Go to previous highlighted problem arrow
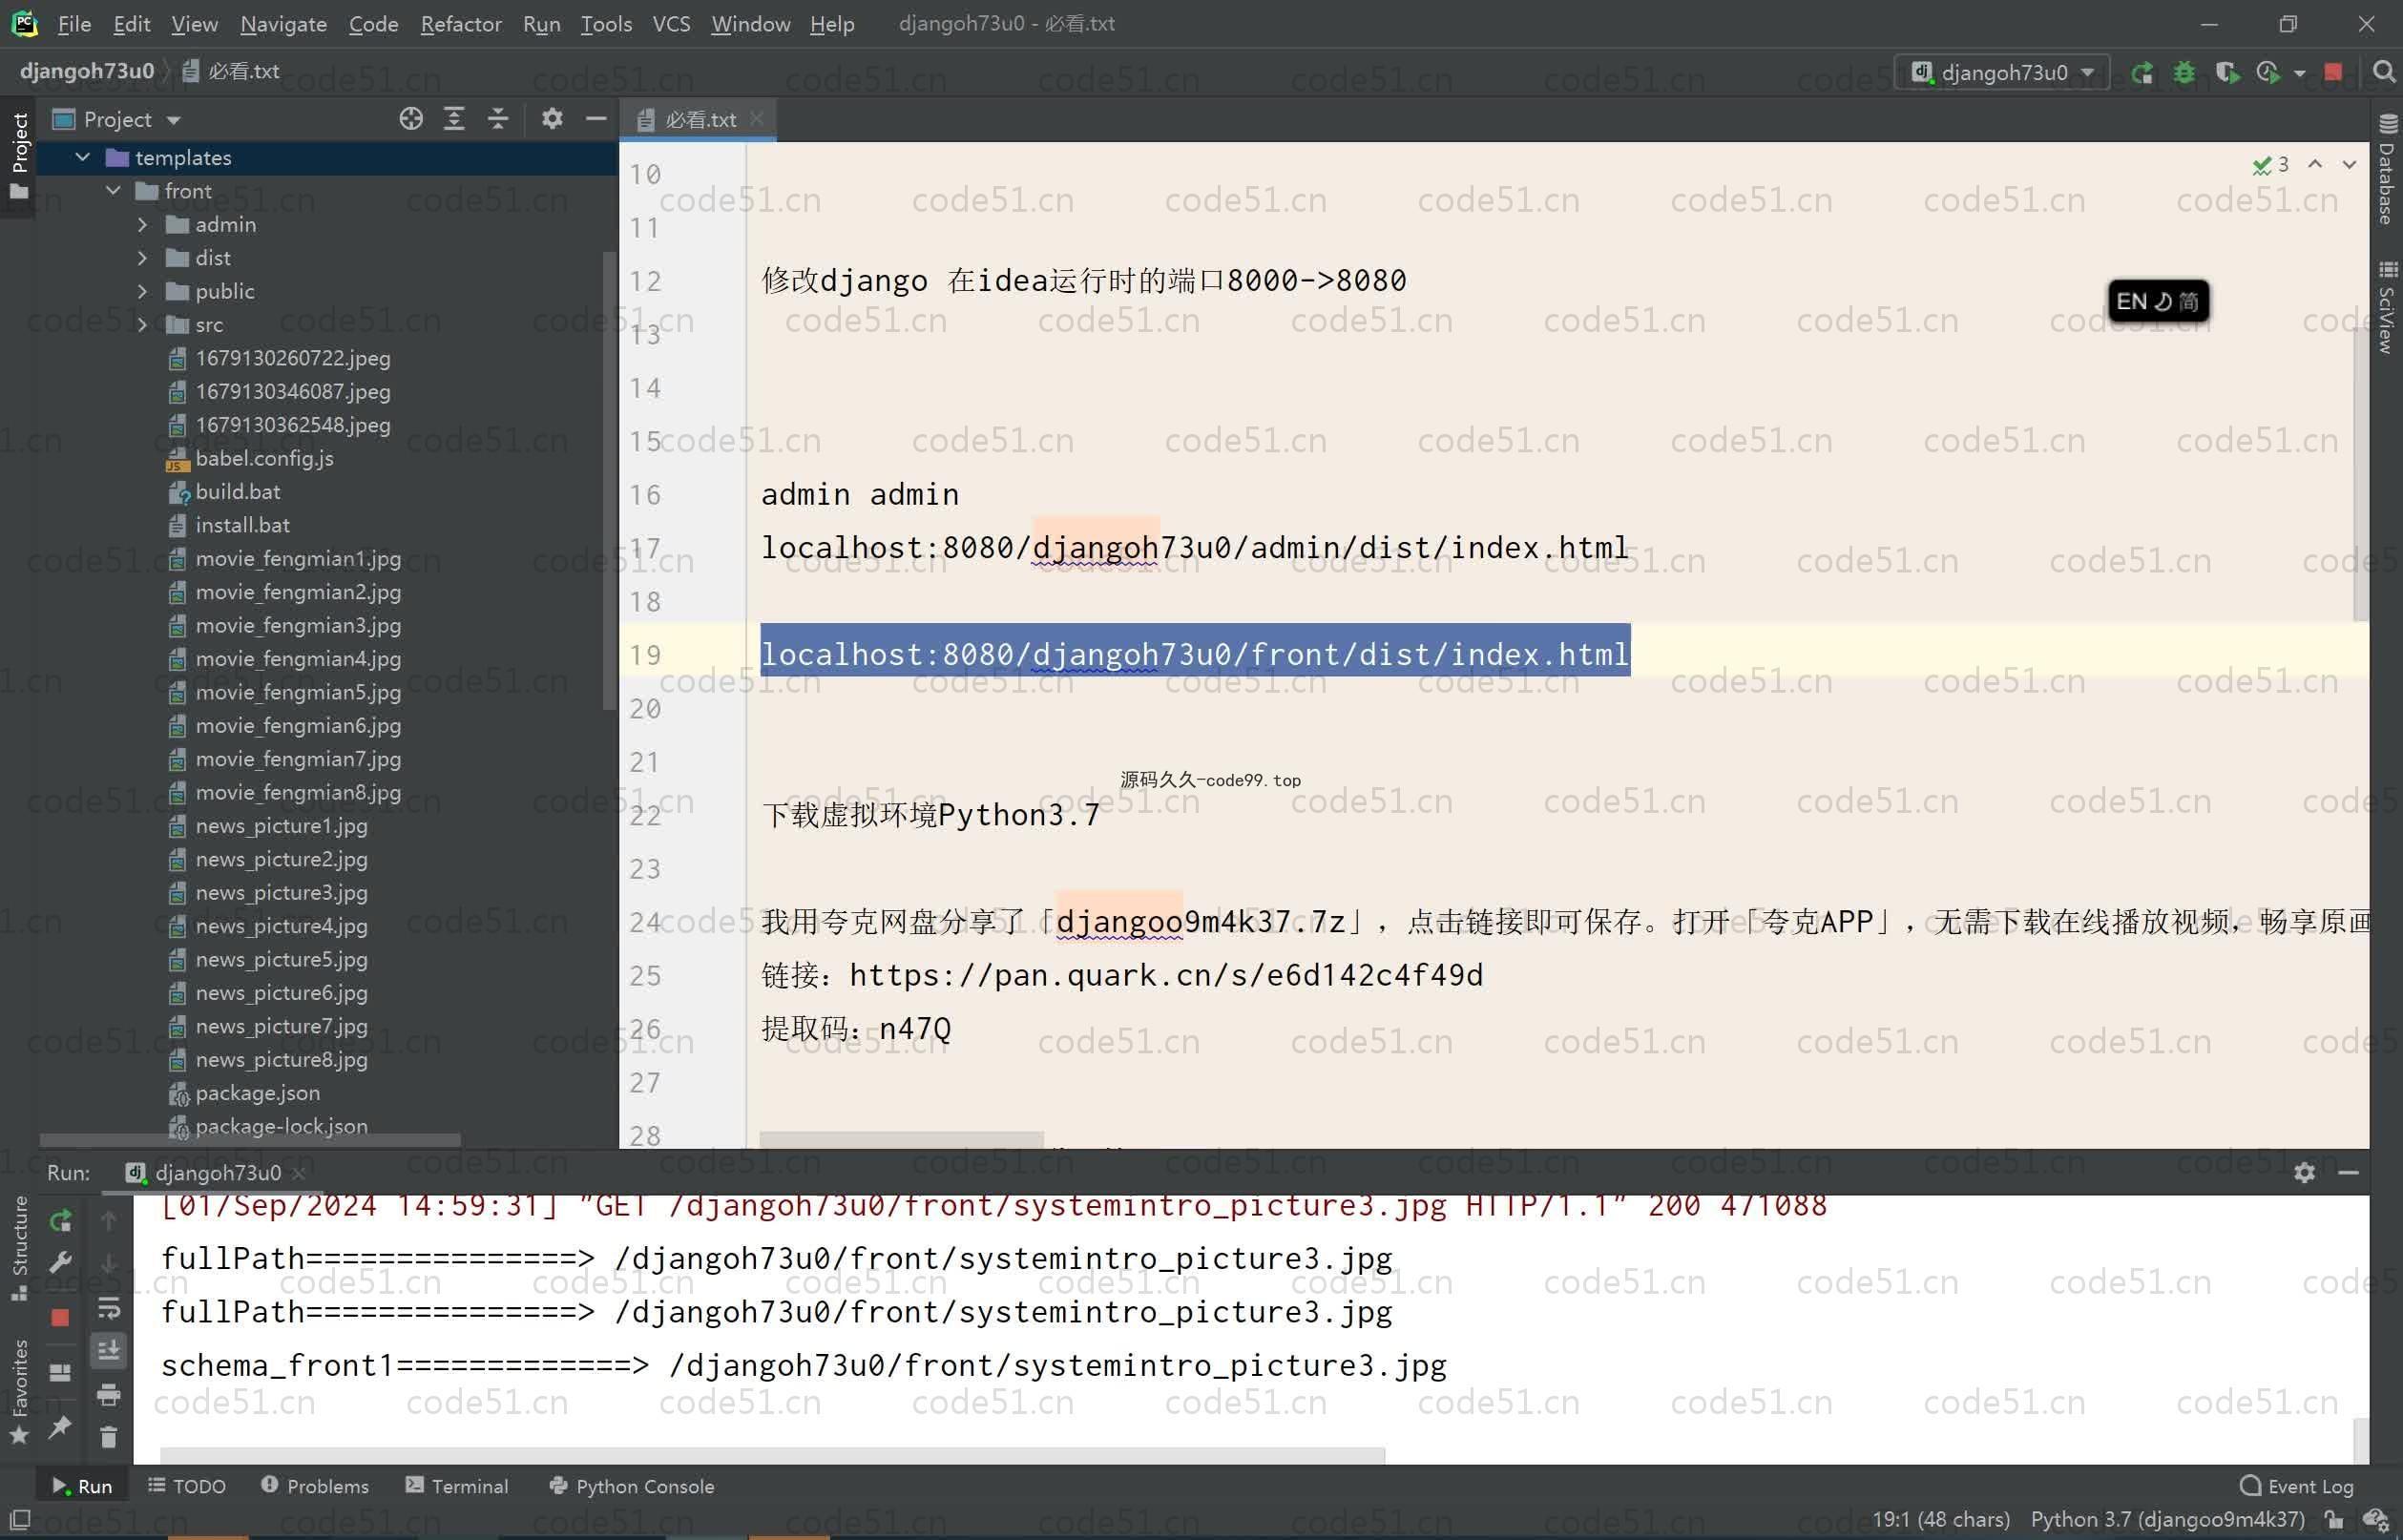Image resolution: width=2403 pixels, height=1540 pixels. 2315,165
